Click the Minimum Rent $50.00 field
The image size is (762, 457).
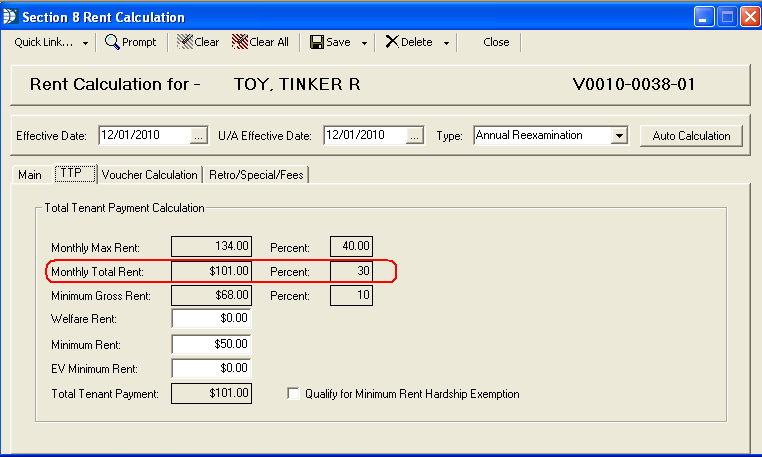point(211,344)
